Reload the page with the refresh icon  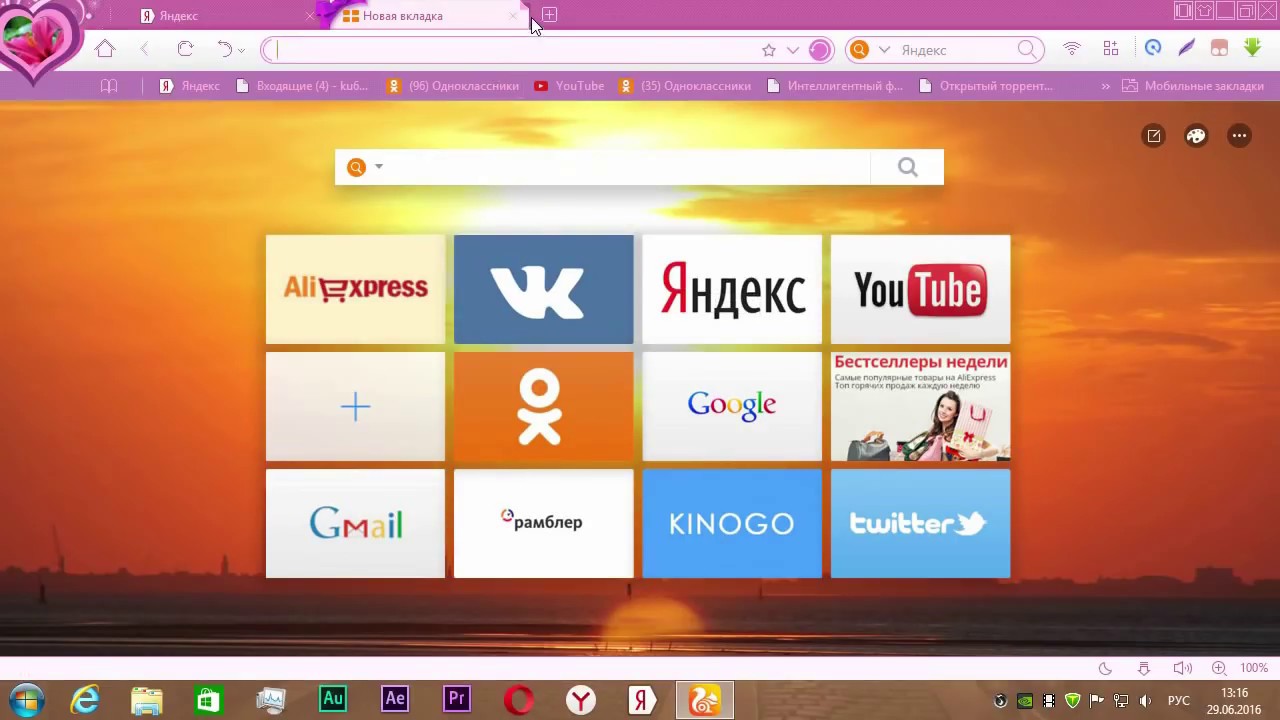tap(185, 49)
